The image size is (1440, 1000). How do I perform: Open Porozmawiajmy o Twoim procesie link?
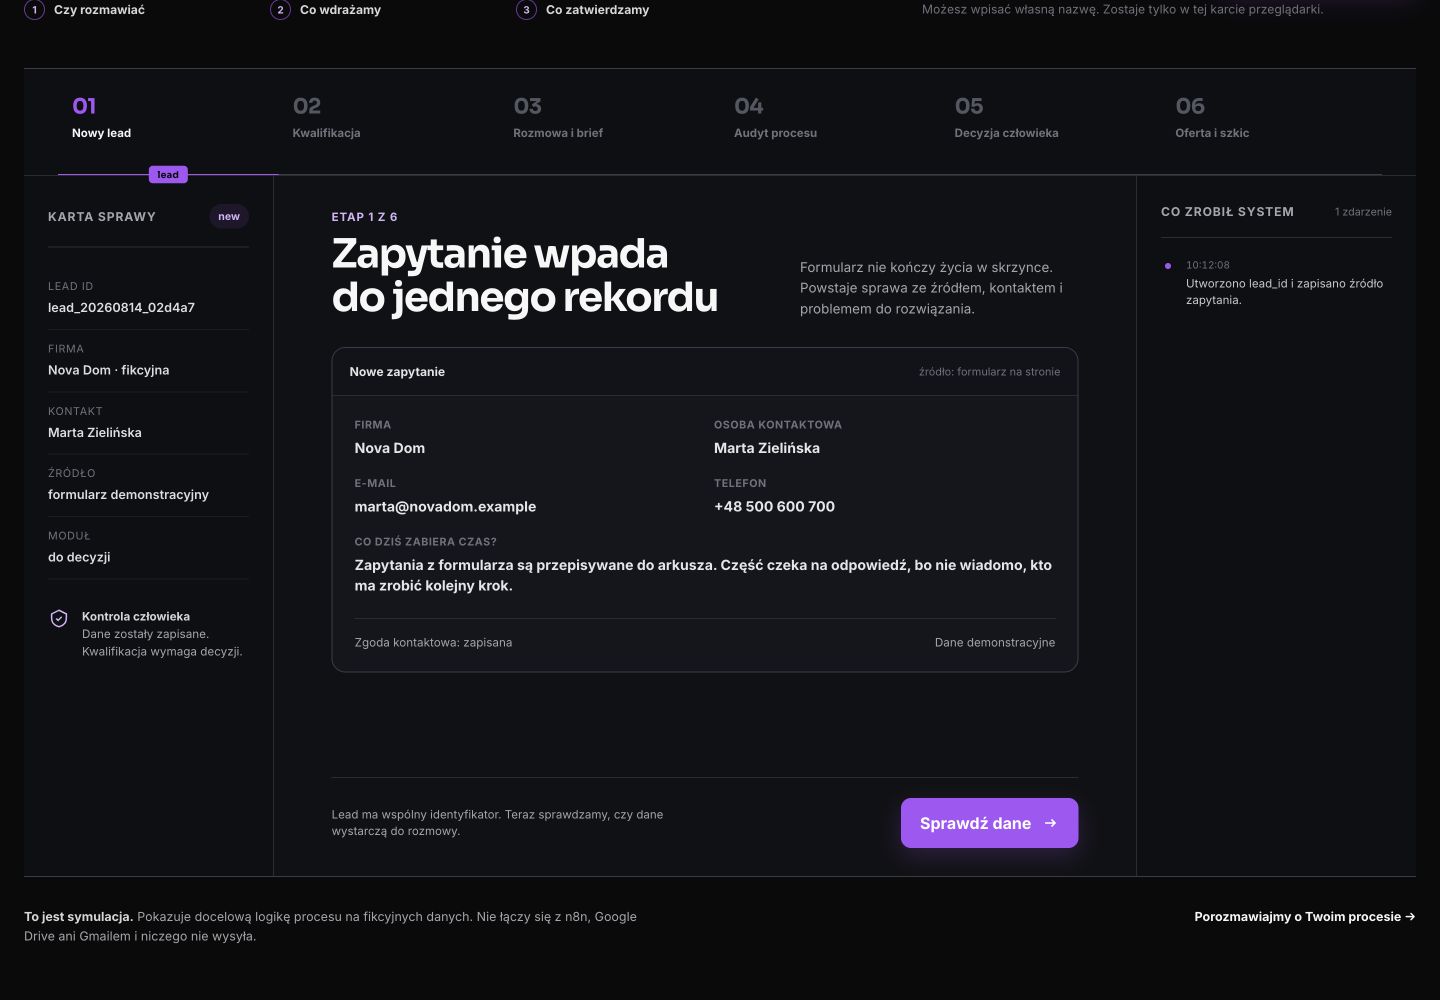(1304, 916)
